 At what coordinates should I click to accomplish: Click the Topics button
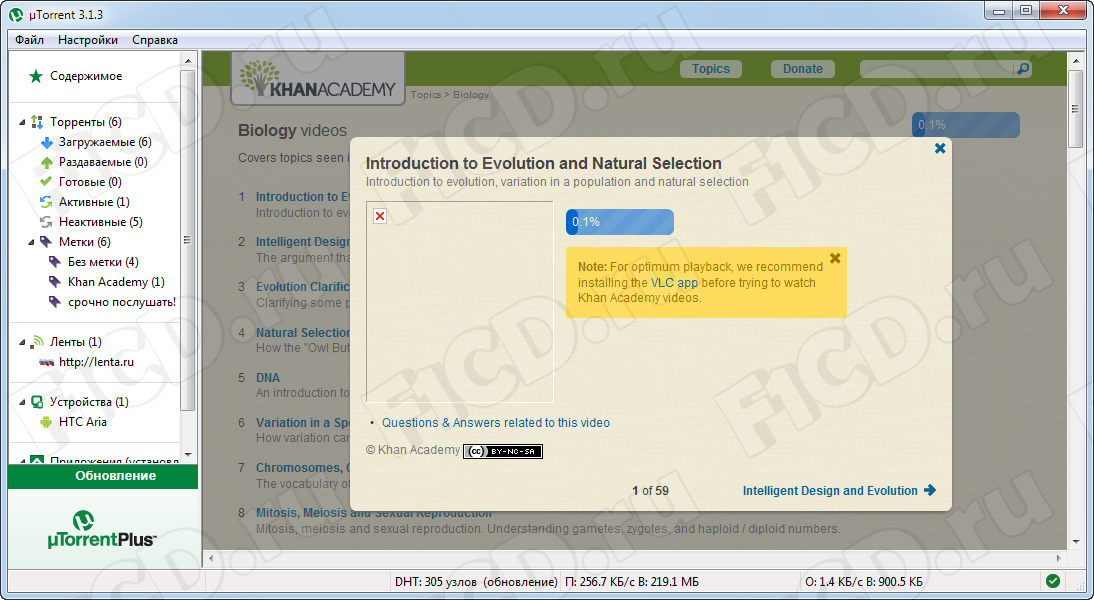click(710, 68)
